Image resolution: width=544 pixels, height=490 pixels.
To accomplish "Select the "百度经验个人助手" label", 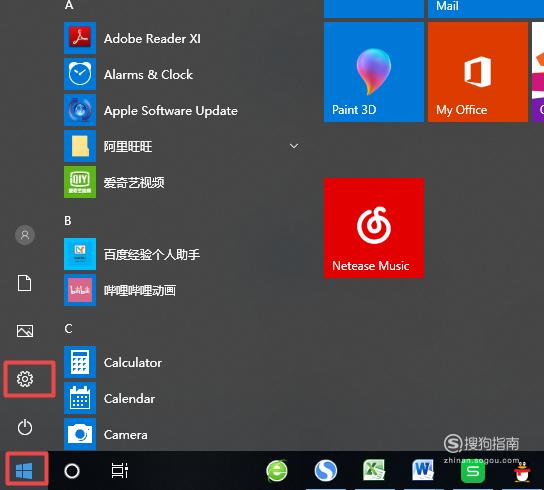I will pyautogui.click(x=152, y=255).
